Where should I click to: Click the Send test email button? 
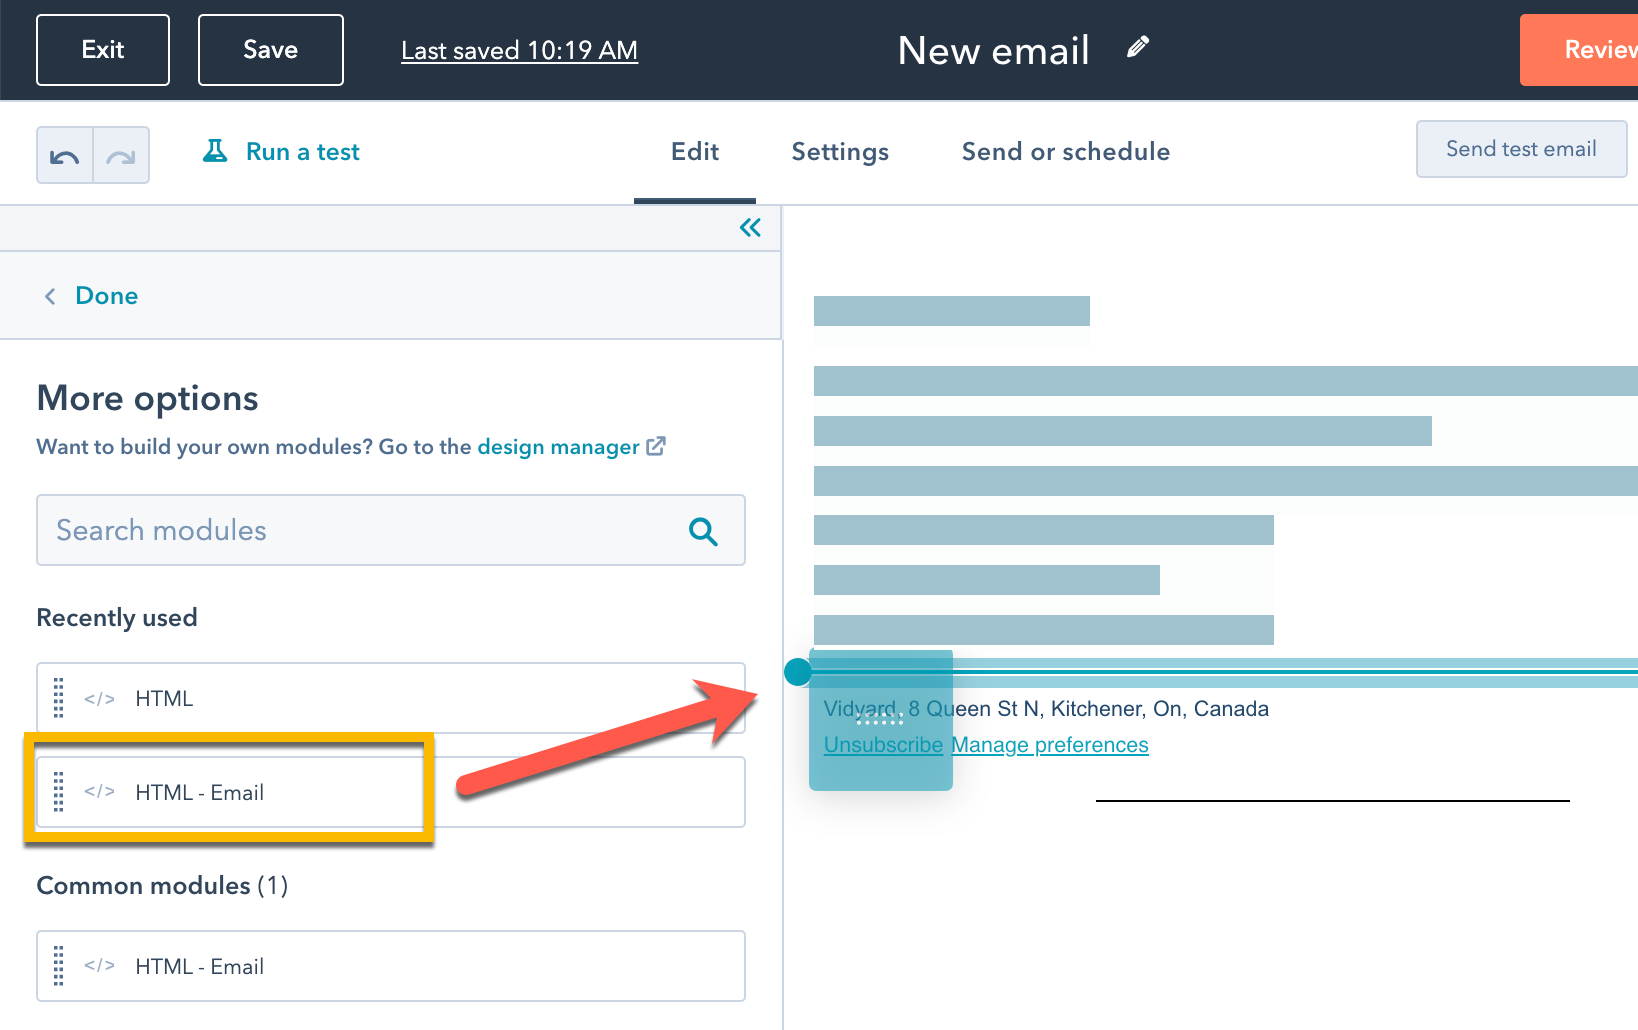1520,148
